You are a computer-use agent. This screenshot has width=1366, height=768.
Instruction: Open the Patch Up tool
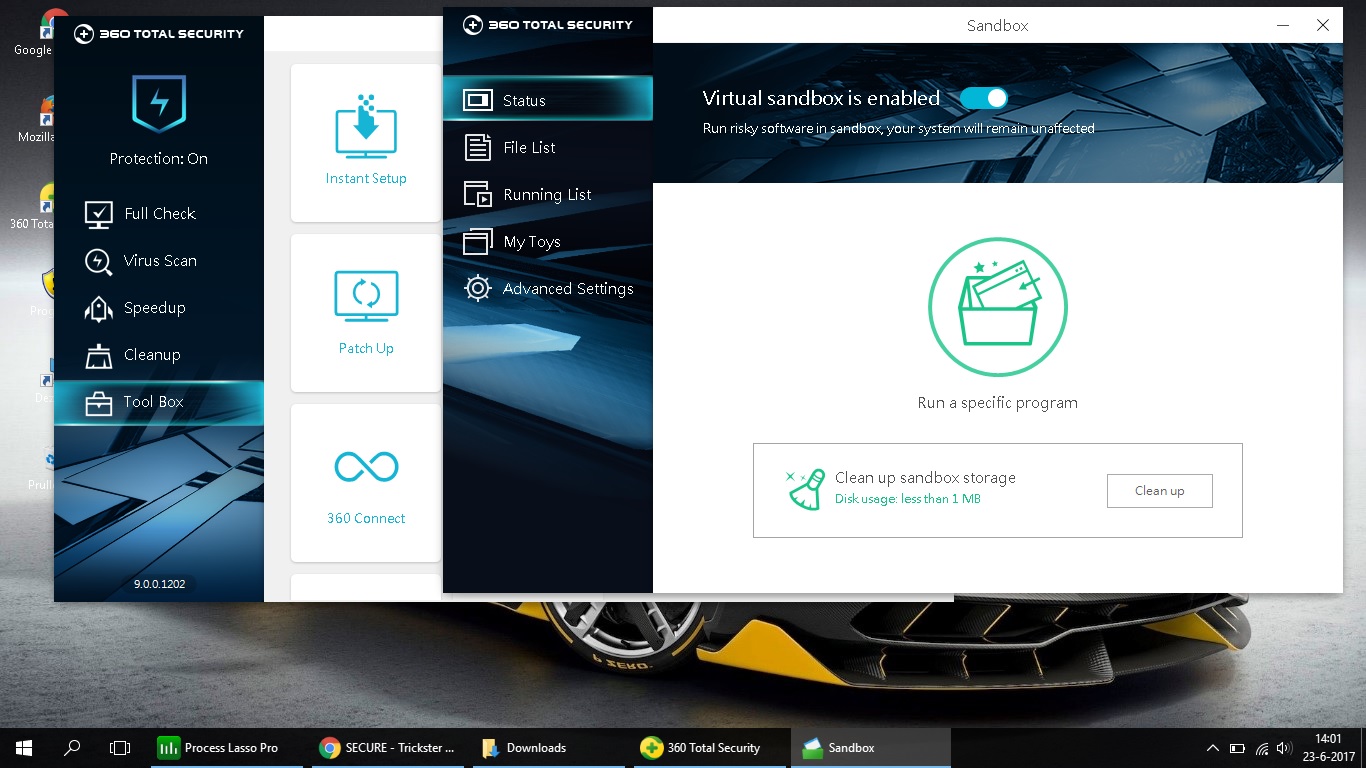click(366, 313)
